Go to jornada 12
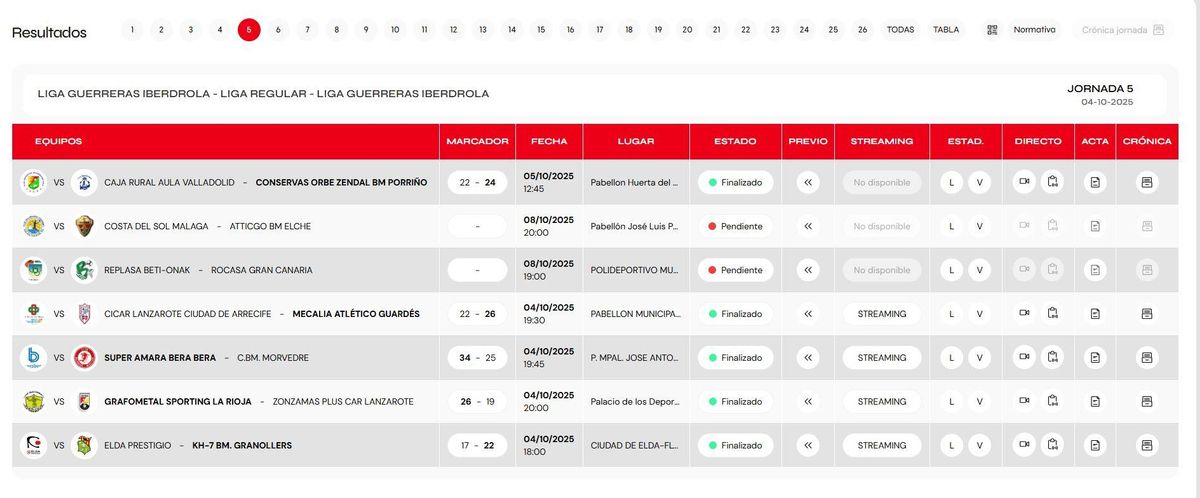This screenshot has height=498, width=1200. point(453,30)
